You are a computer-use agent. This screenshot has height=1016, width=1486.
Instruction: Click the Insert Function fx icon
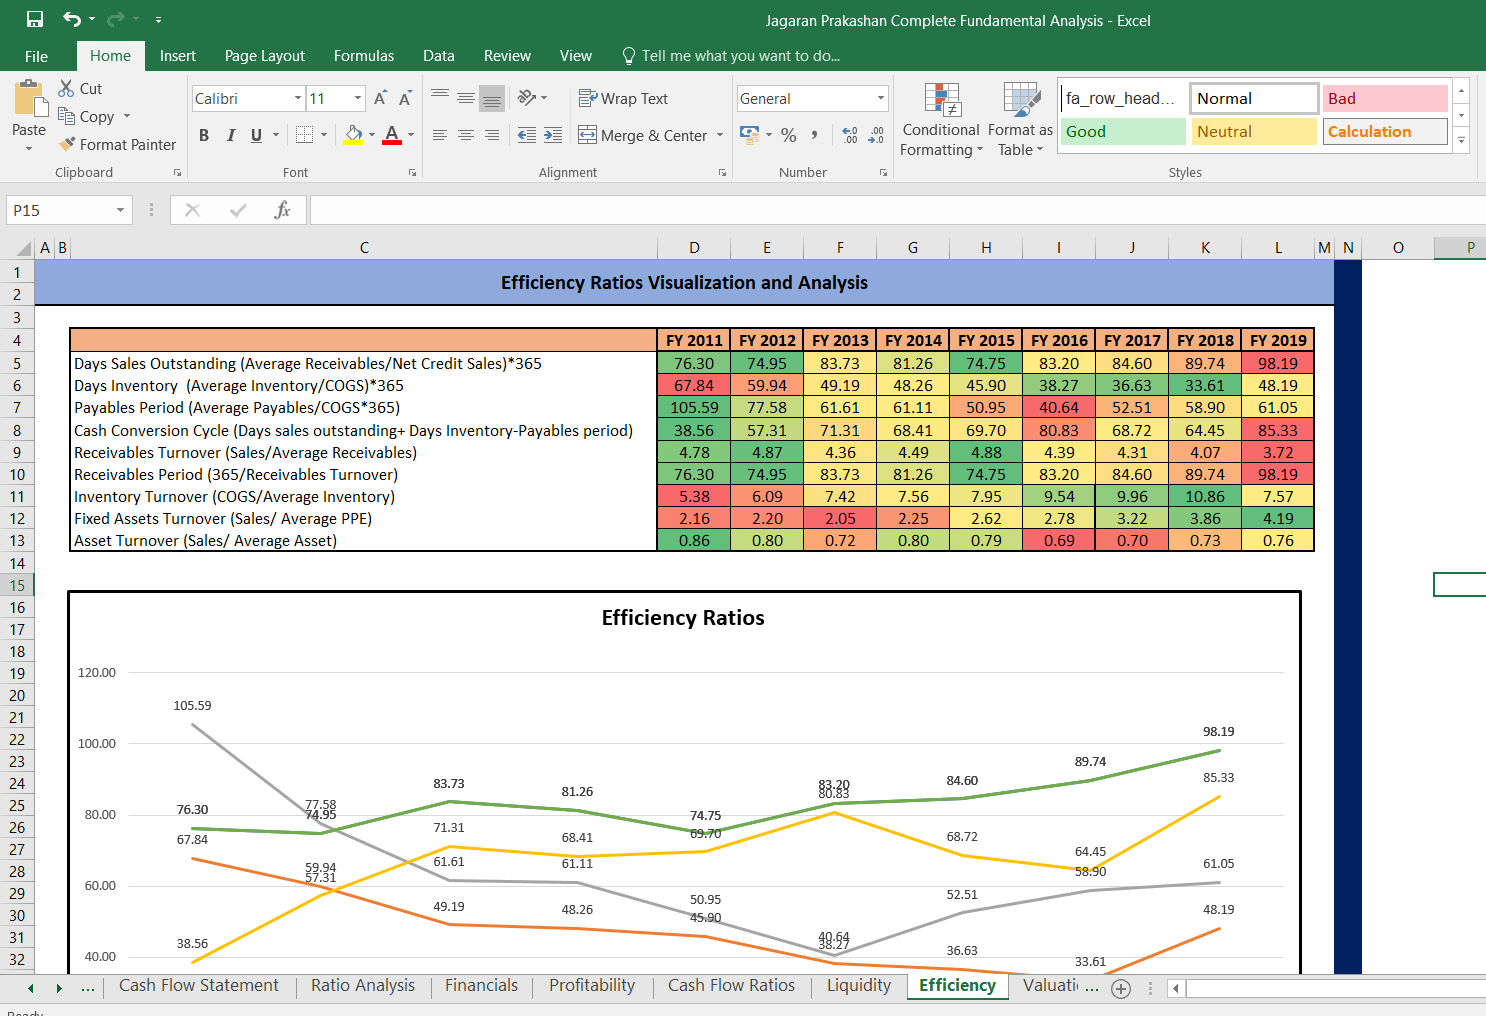click(282, 210)
